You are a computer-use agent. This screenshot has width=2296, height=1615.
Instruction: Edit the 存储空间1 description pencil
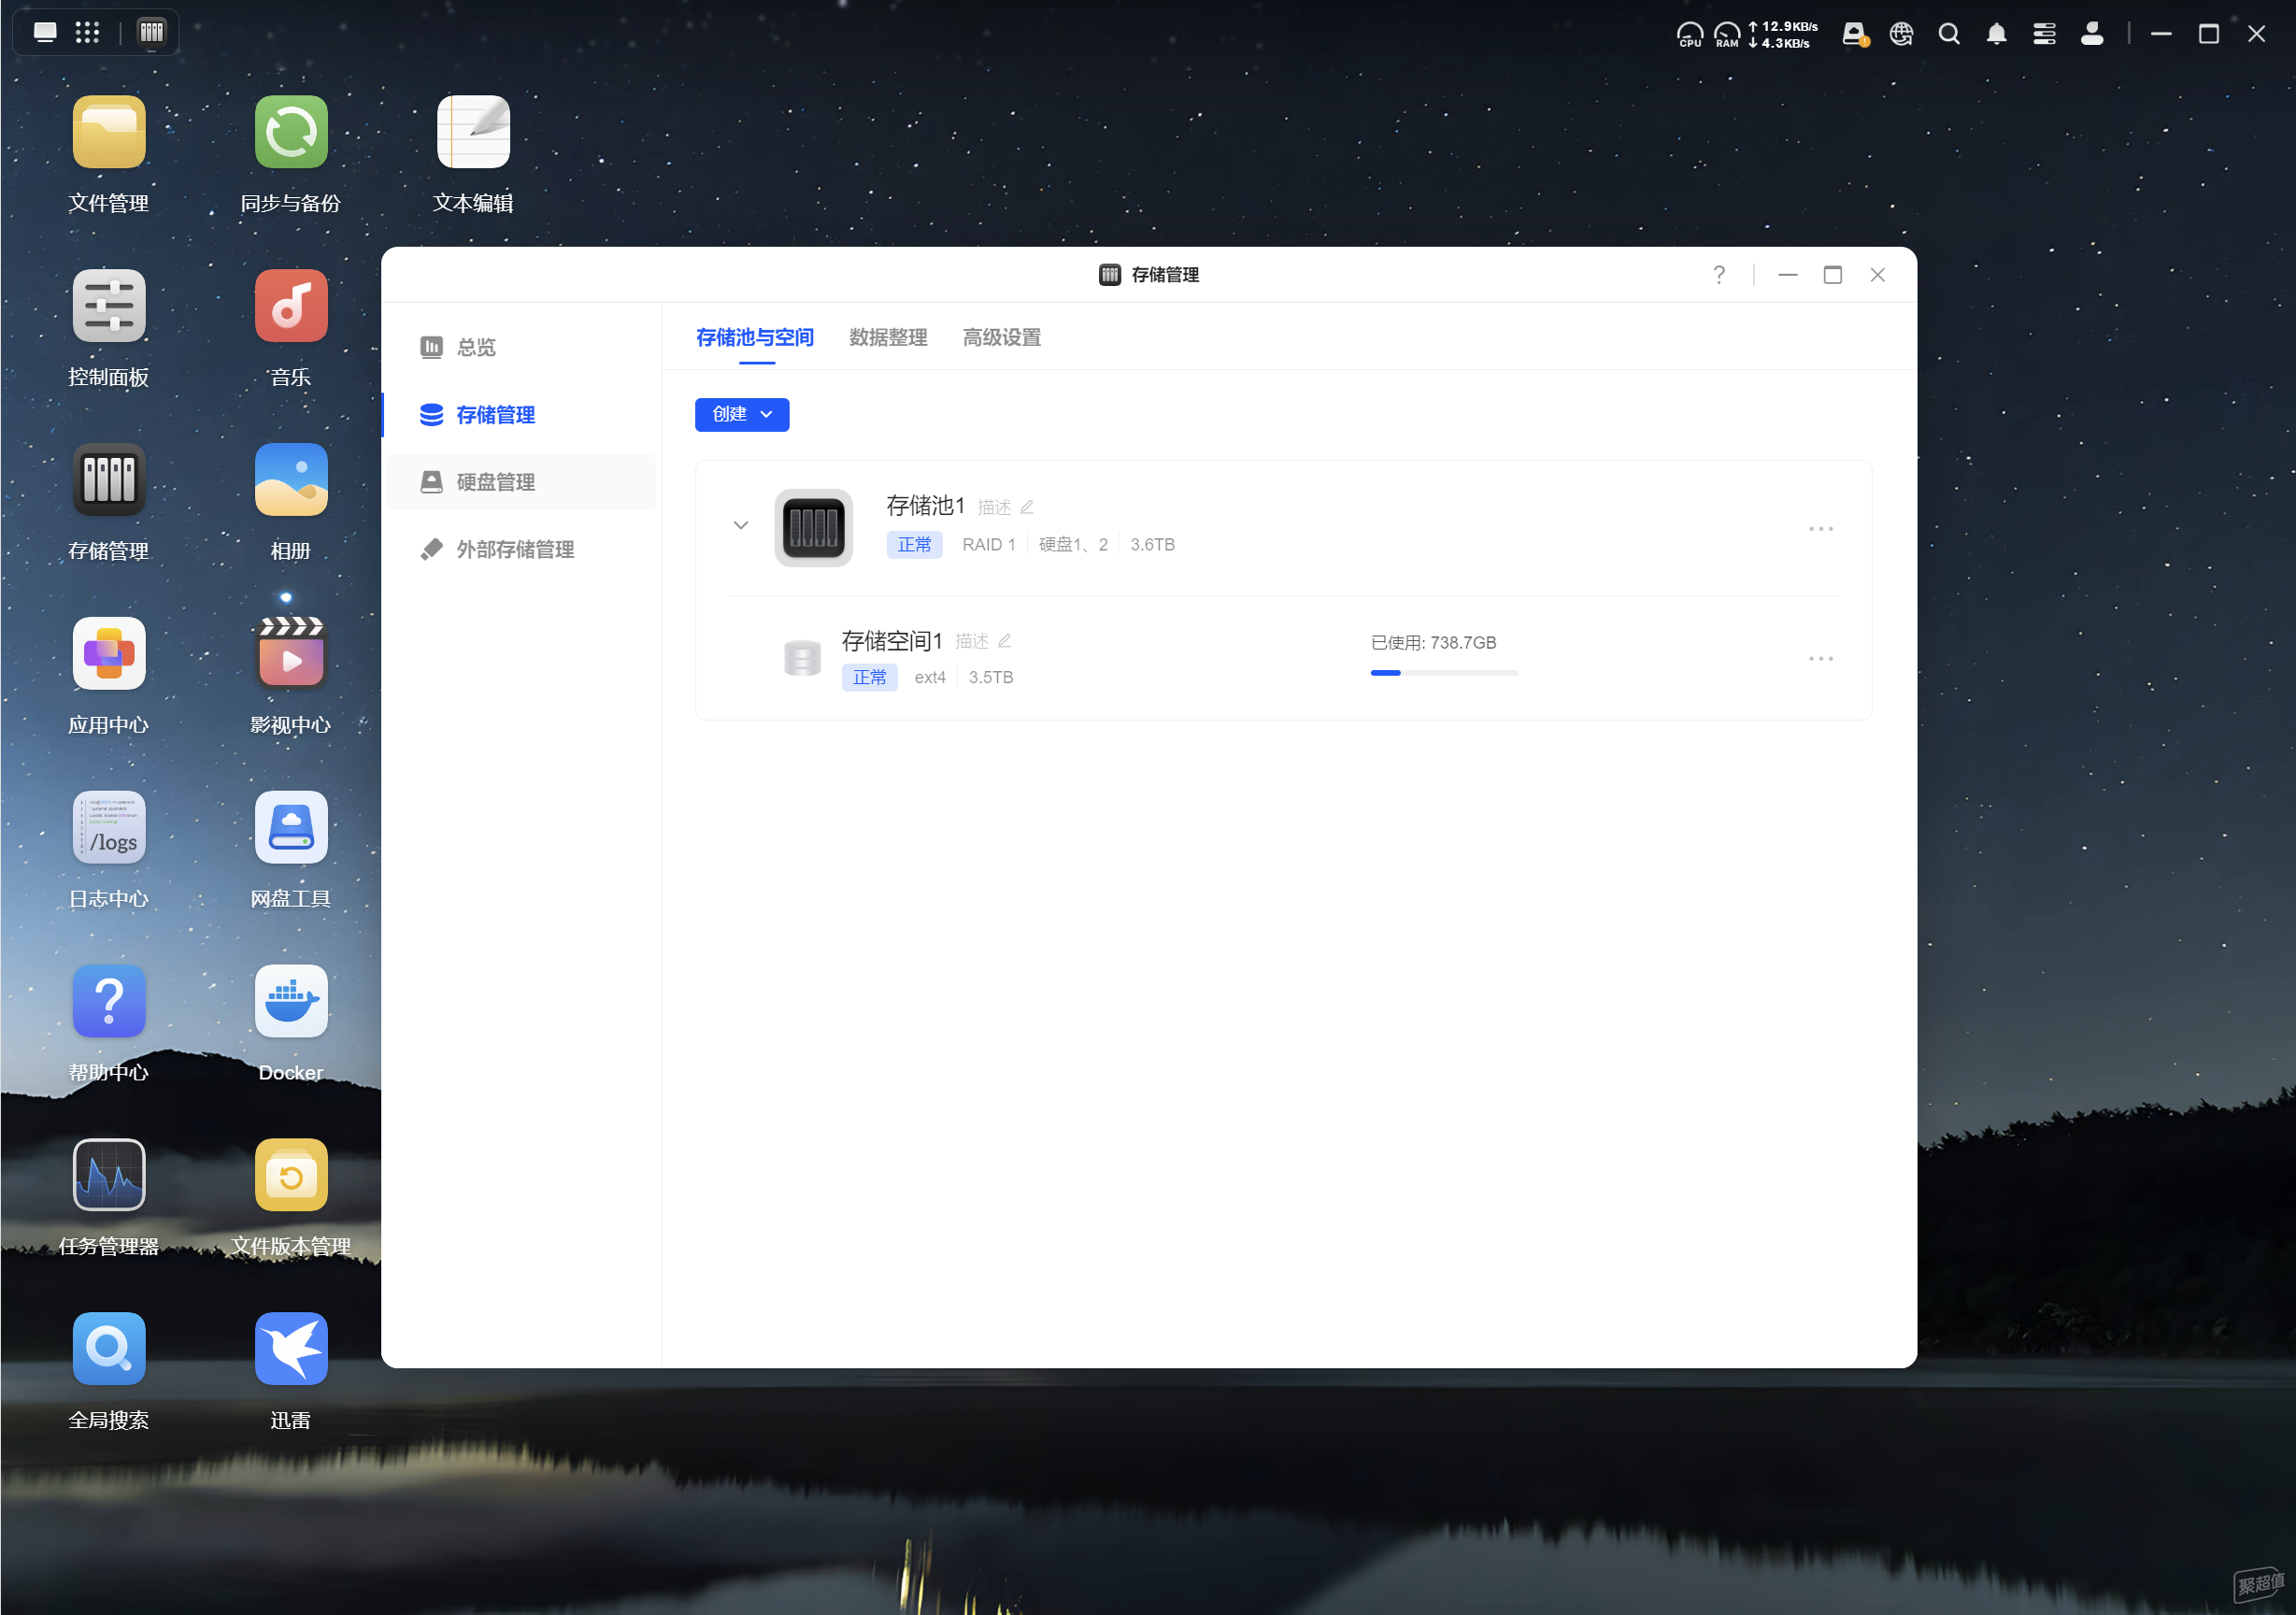(x=1005, y=640)
